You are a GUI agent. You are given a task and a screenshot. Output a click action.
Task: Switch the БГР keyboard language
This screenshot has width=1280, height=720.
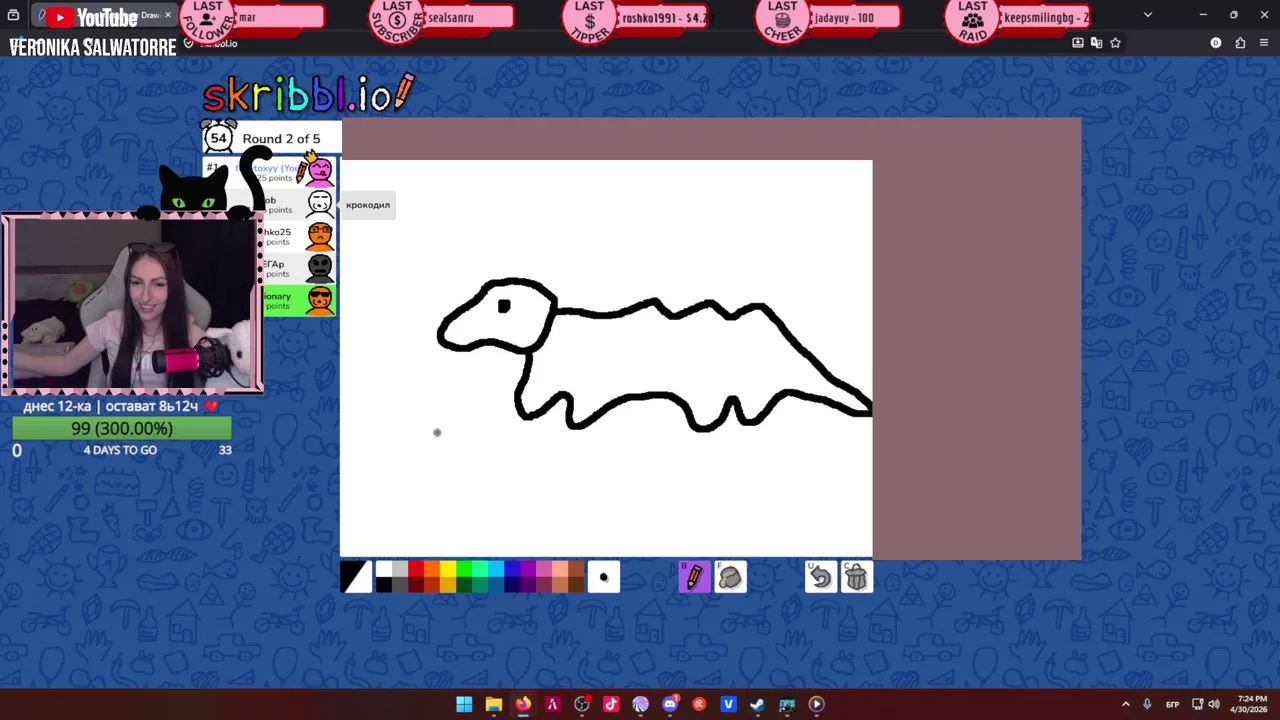pyautogui.click(x=1173, y=704)
